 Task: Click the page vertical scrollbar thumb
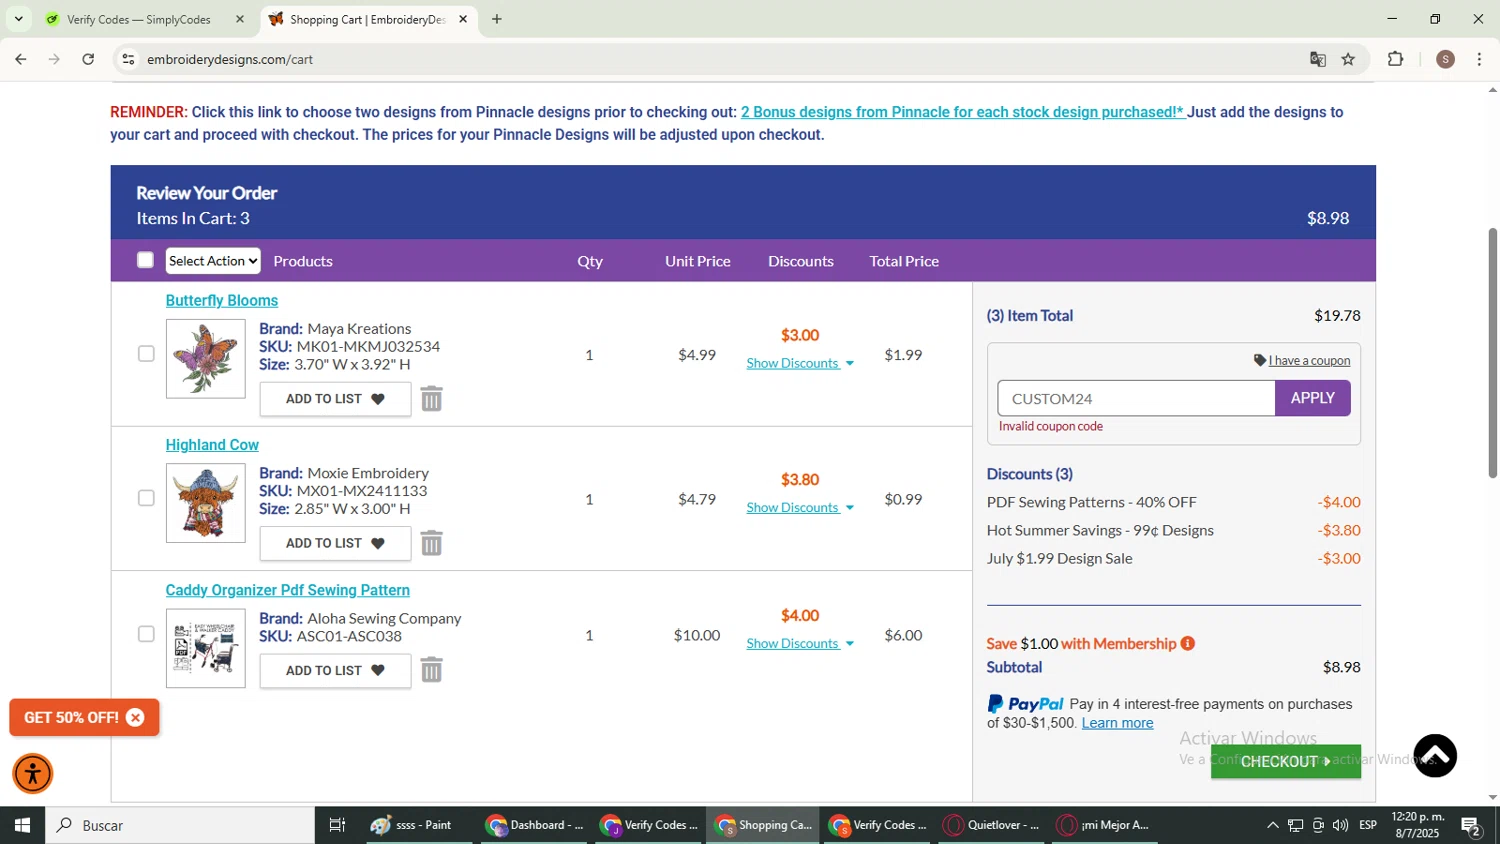coord(1493,353)
